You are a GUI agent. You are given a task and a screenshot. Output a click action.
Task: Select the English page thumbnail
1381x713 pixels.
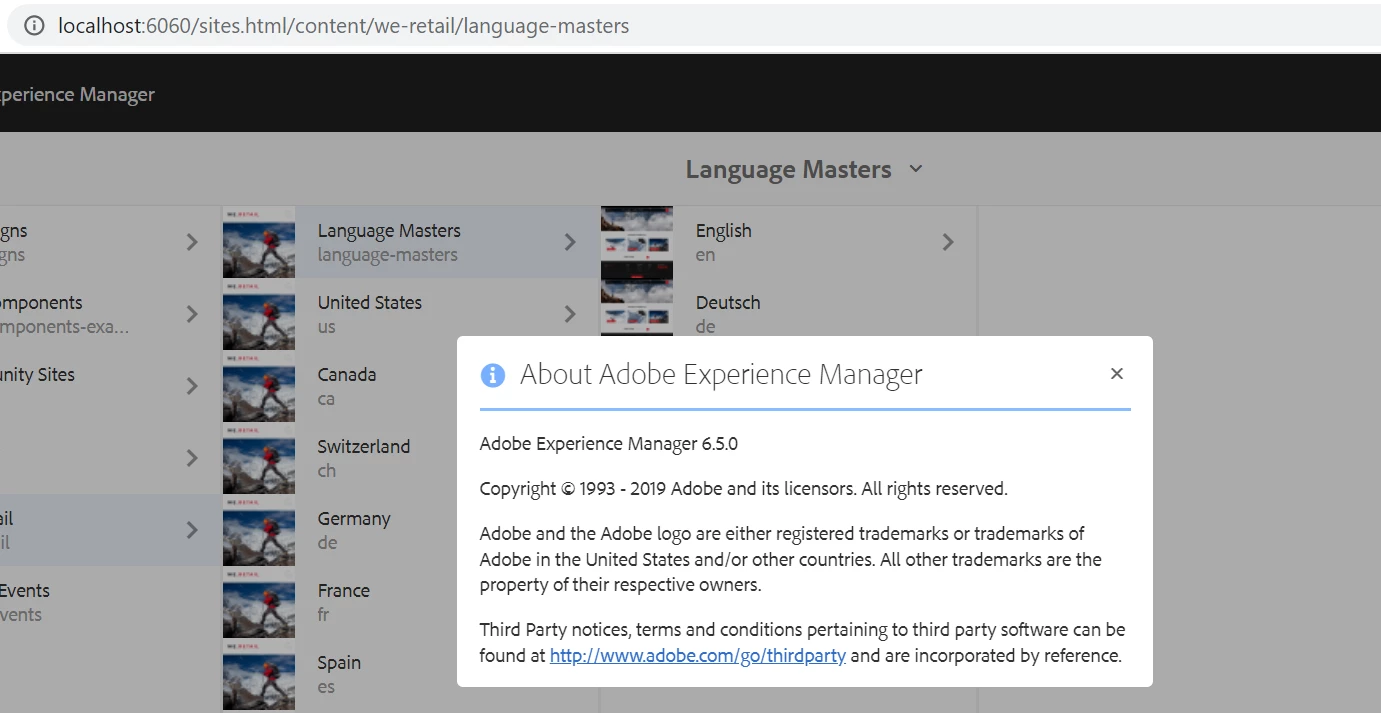[x=637, y=242]
